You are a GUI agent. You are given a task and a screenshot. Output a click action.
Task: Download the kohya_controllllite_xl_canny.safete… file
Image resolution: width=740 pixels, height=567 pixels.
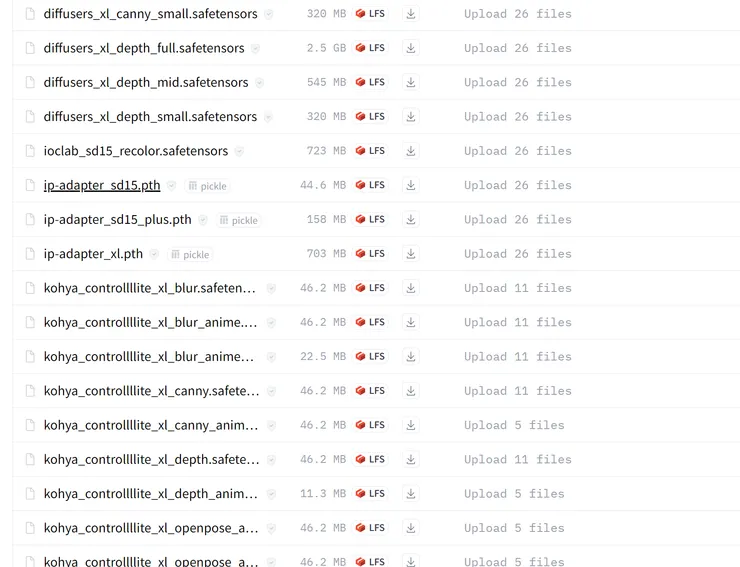pos(411,391)
